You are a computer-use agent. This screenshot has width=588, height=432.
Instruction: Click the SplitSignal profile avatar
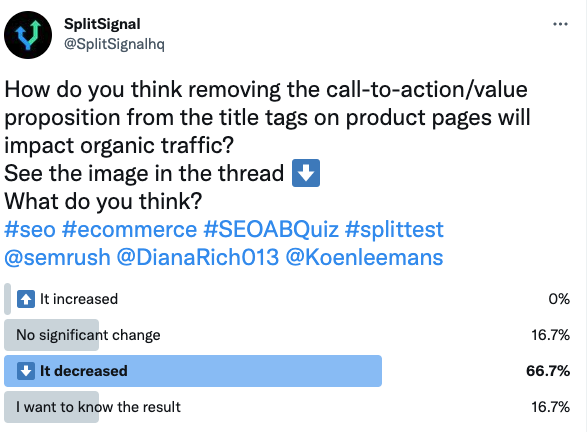pos(28,35)
